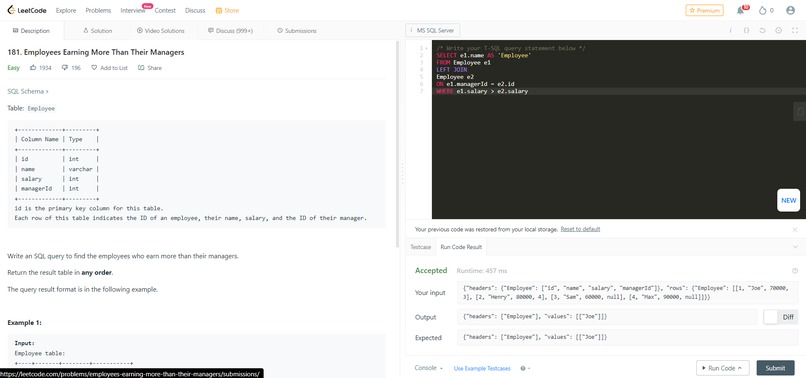Click the Accepted status text
The height and width of the screenshot is (378, 806).
[431, 271]
